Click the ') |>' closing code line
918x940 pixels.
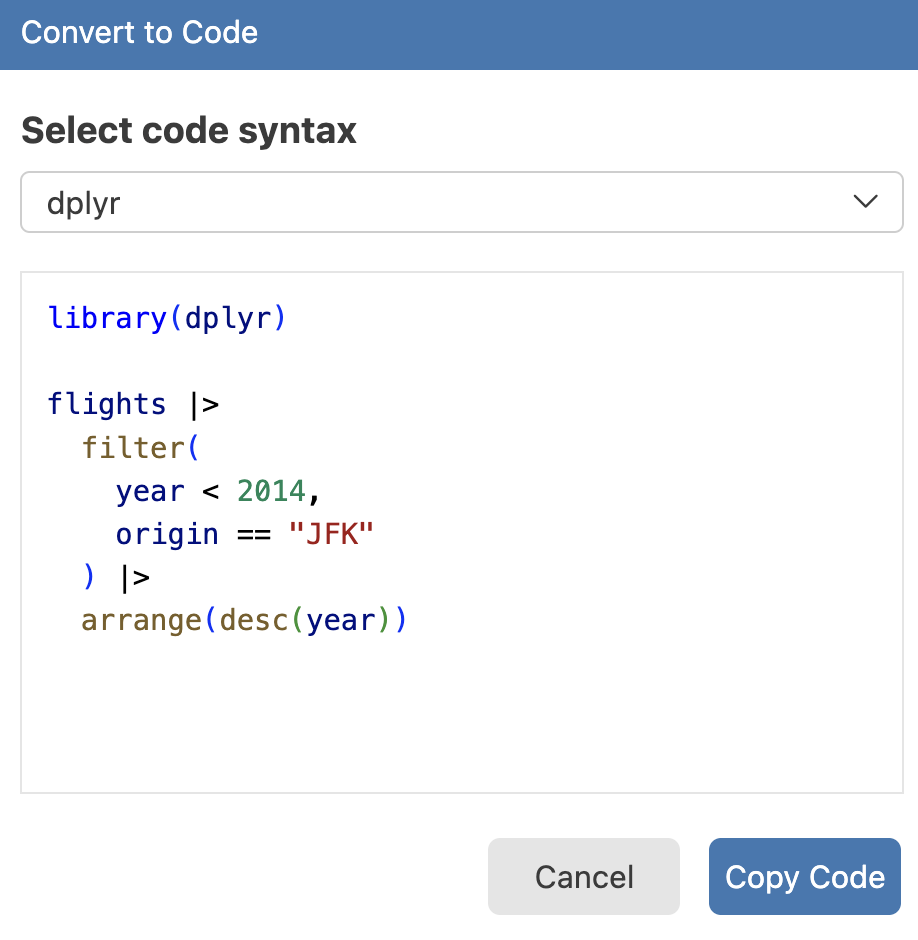click(x=116, y=577)
